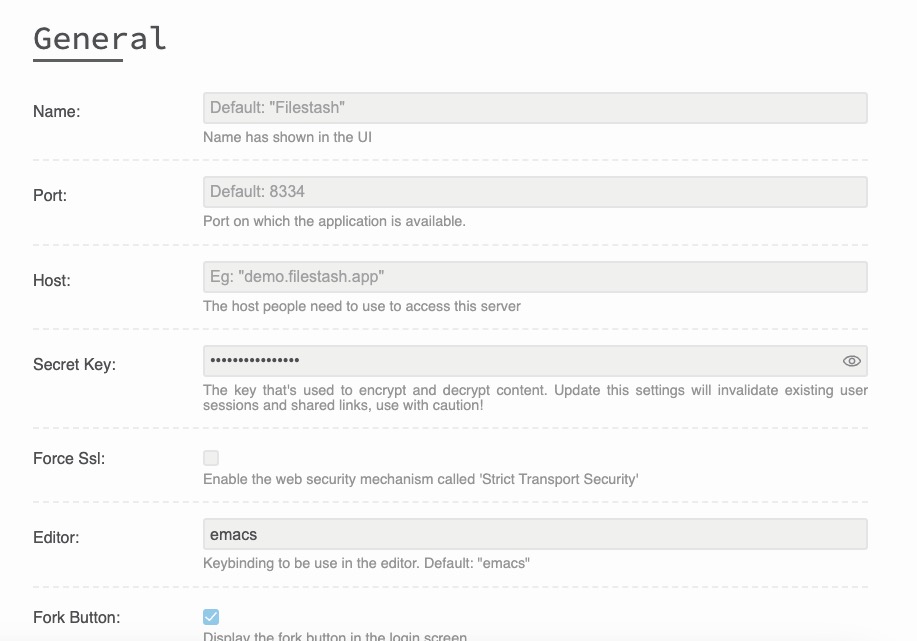Reveal the Secret Key with the eye icon

pyautogui.click(x=851, y=361)
